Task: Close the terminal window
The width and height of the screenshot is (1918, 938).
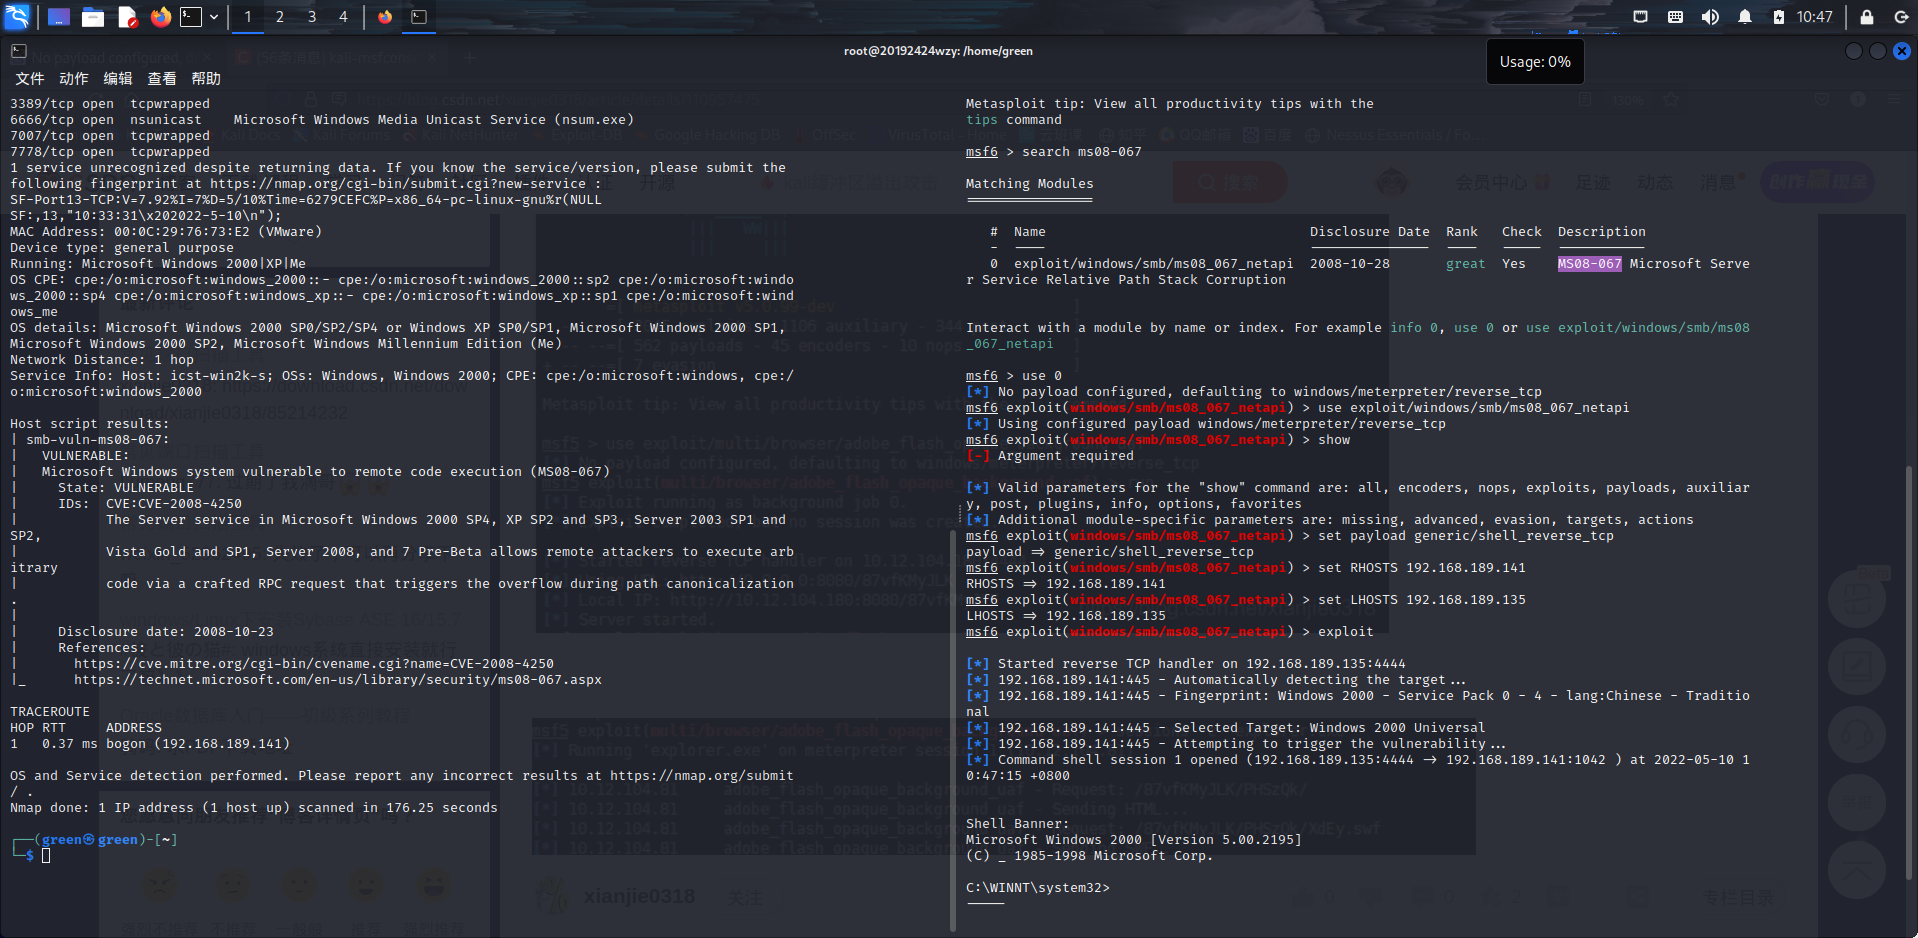Action: [x=1902, y=51]
